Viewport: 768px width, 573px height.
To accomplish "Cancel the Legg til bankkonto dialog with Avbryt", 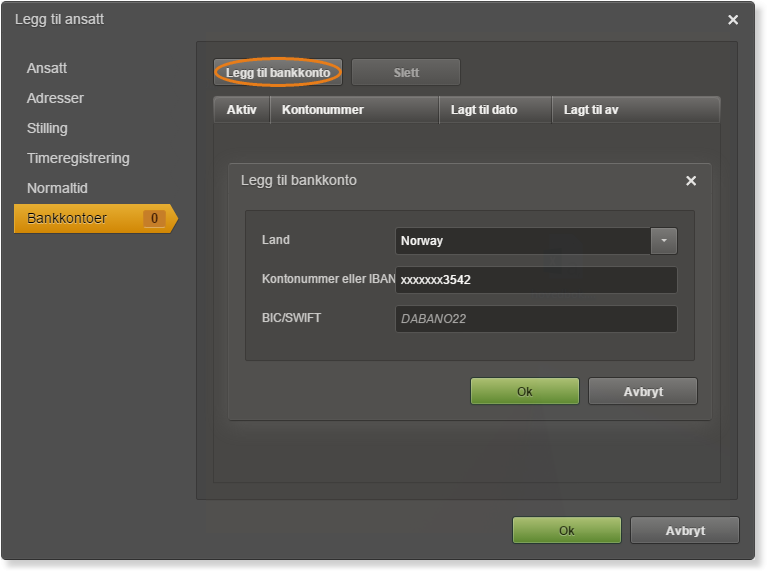I will pos(643,391).
